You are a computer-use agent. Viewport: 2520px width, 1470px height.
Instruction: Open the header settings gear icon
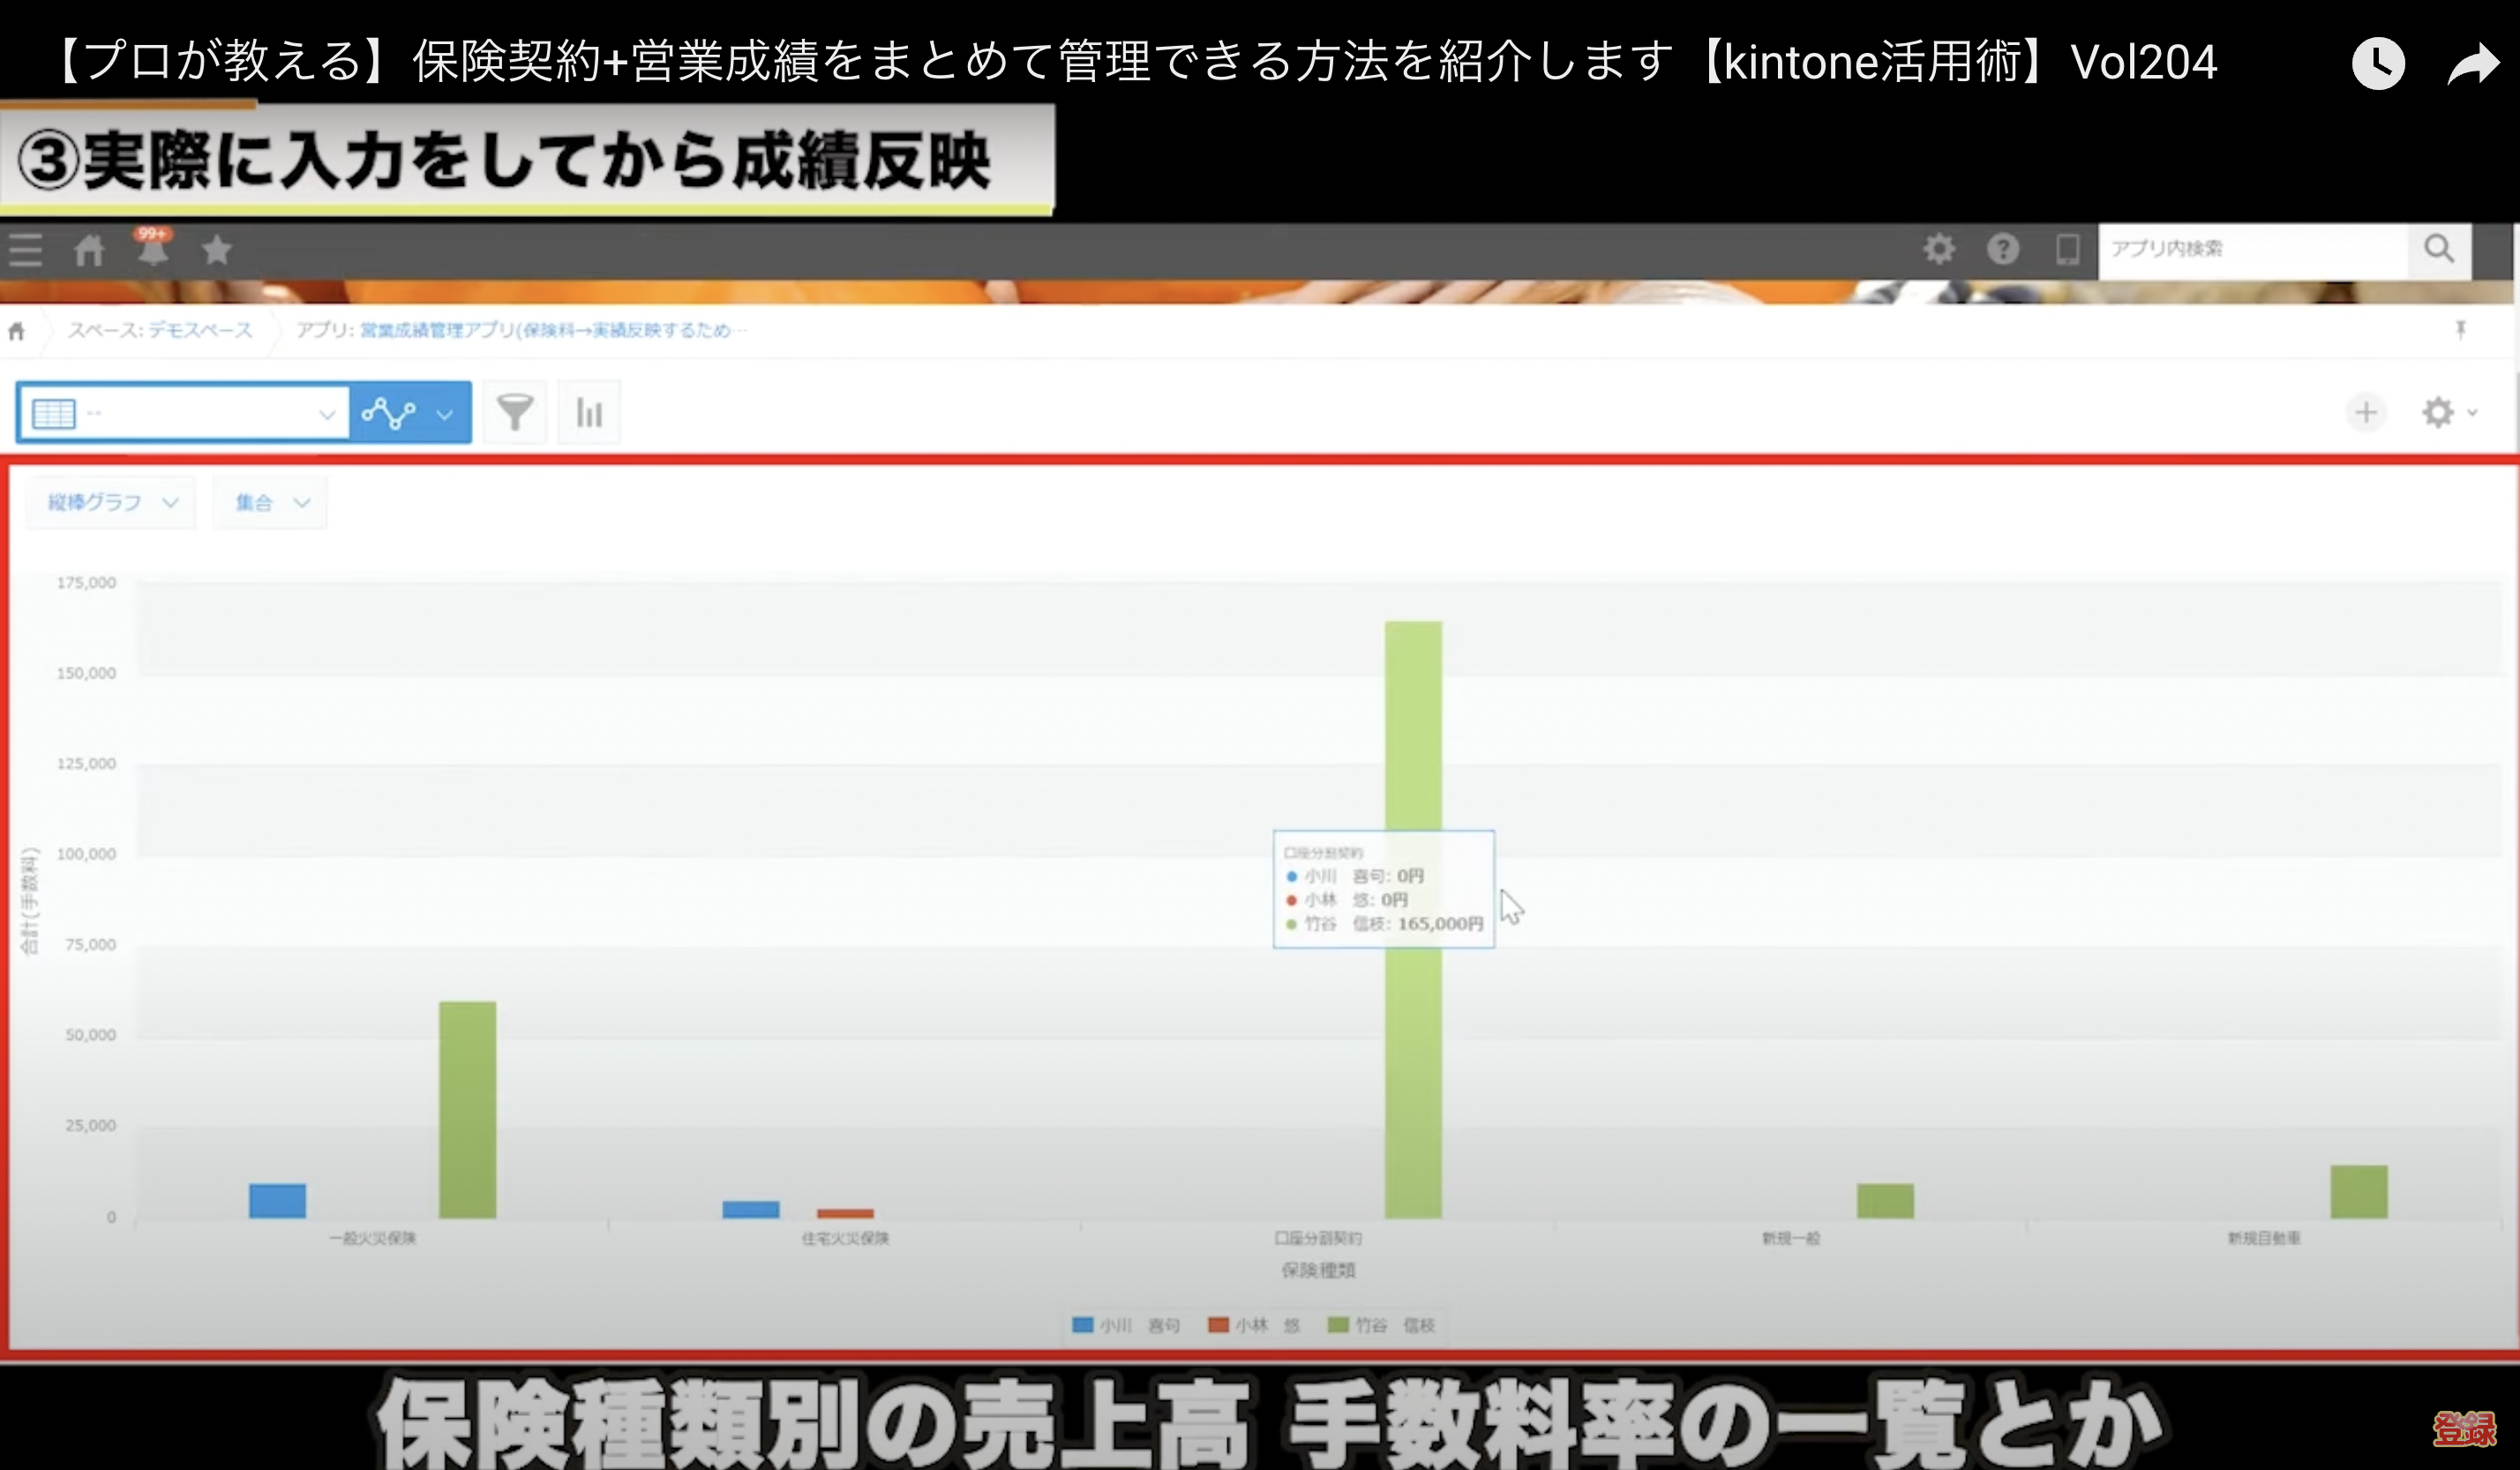coord(1938,249)
